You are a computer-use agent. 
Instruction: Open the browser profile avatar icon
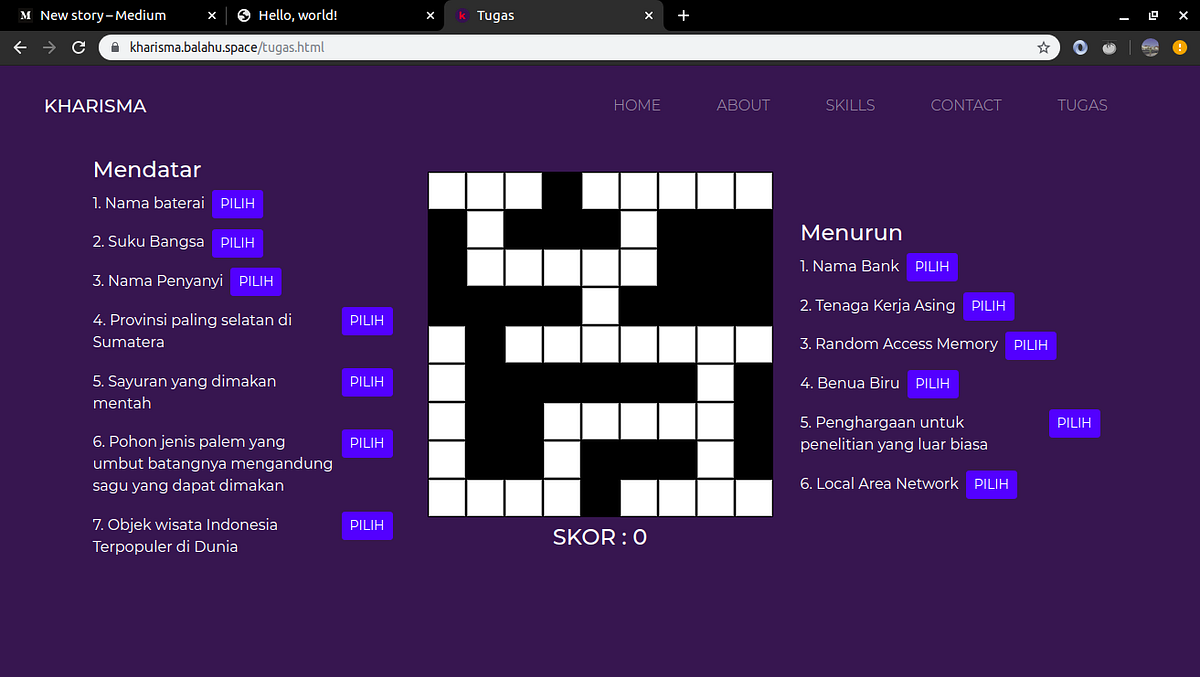click(1149, 47)
